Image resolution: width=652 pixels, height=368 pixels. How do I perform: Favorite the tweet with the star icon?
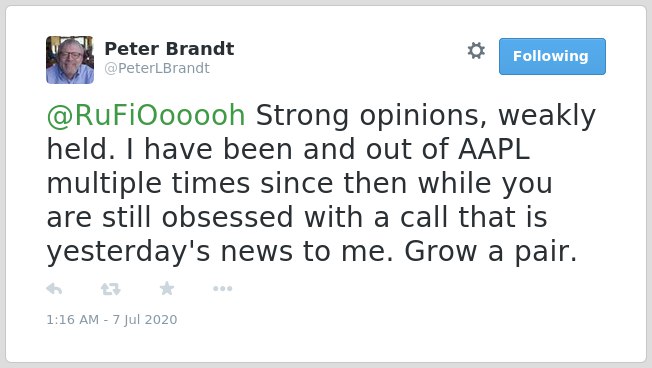click(x=167, y=288)
